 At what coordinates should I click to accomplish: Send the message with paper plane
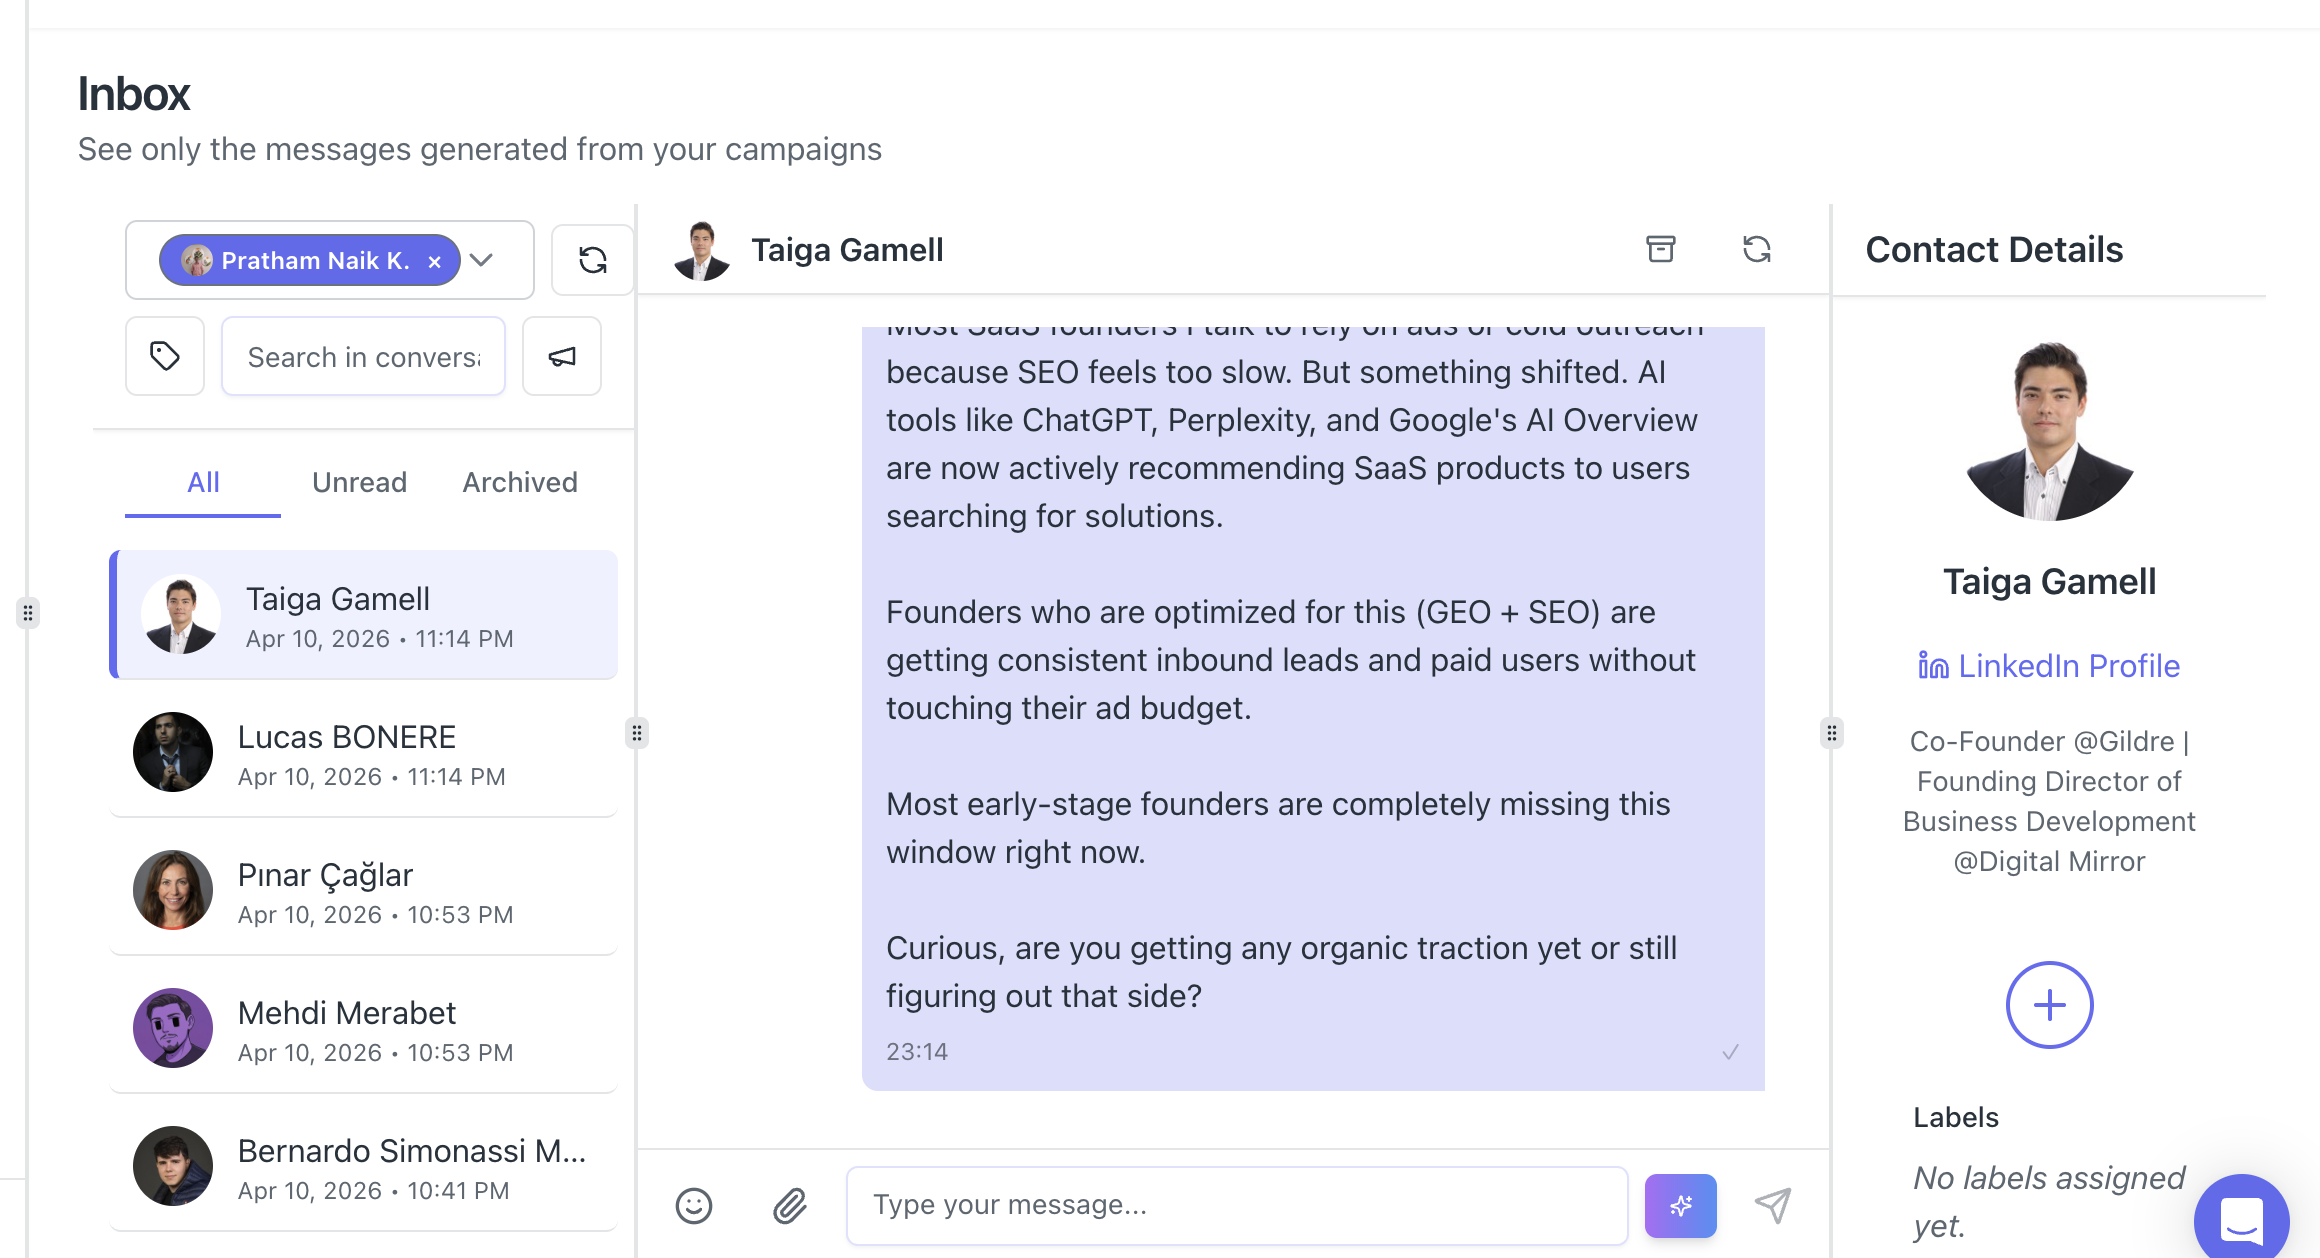[1773, 1205]
